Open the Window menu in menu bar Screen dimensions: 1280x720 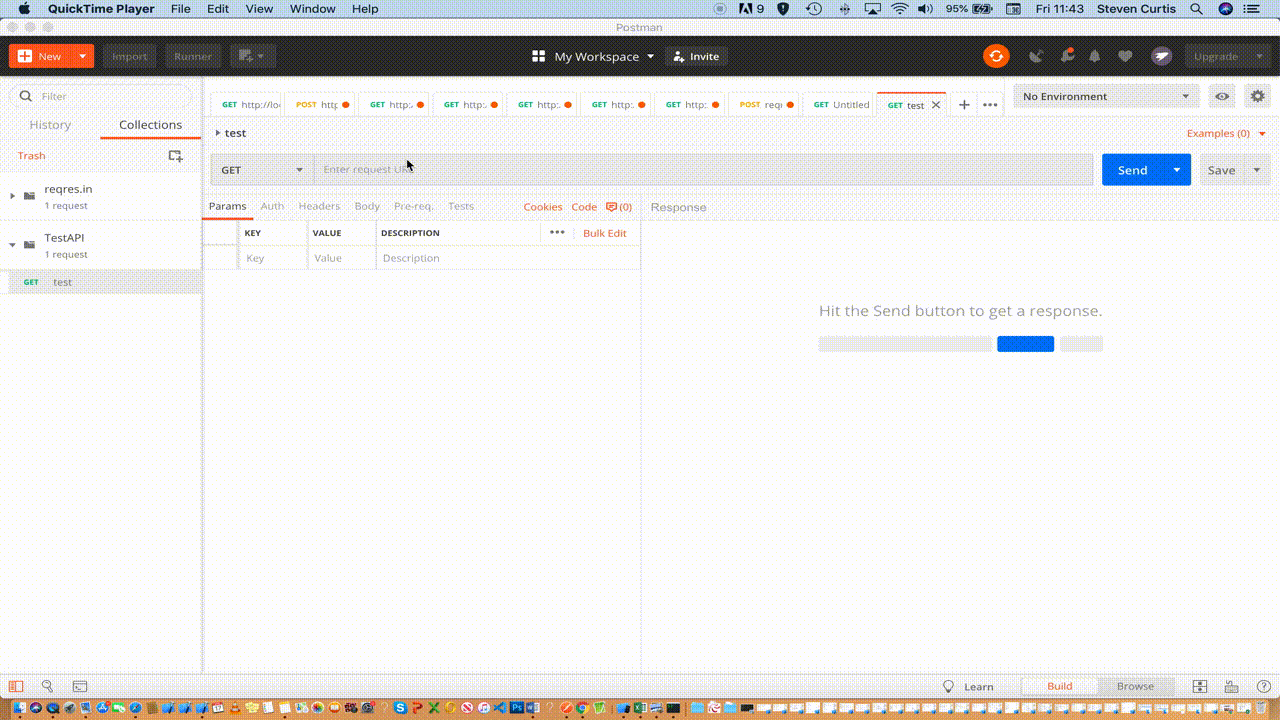click(312, 9)
